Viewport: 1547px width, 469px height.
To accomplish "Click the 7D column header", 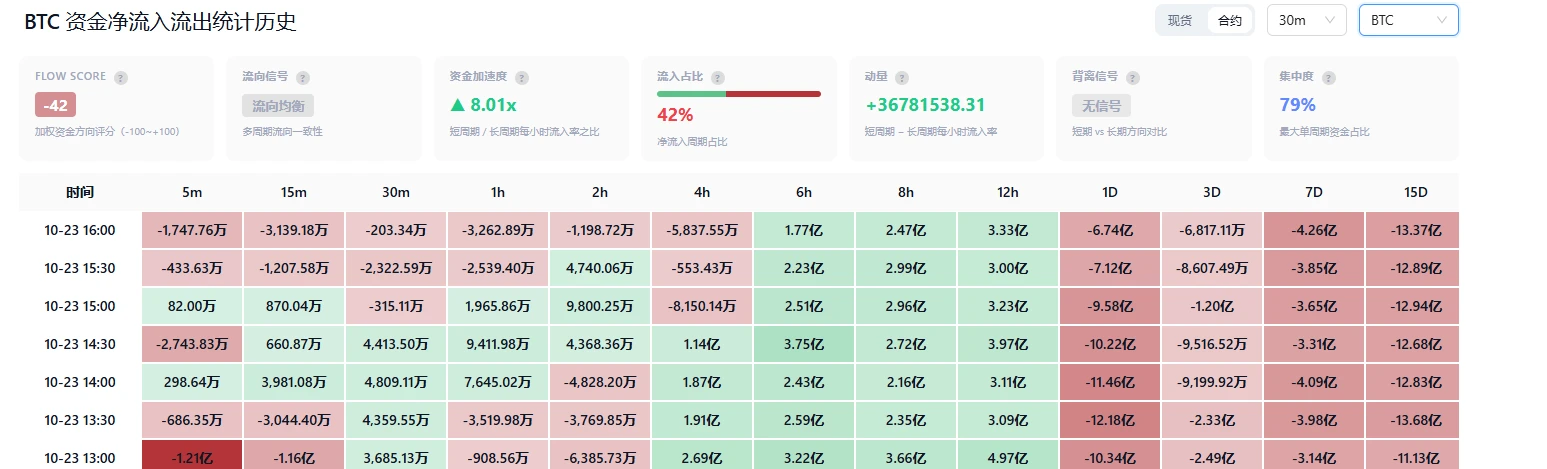I will [1315, 192].
